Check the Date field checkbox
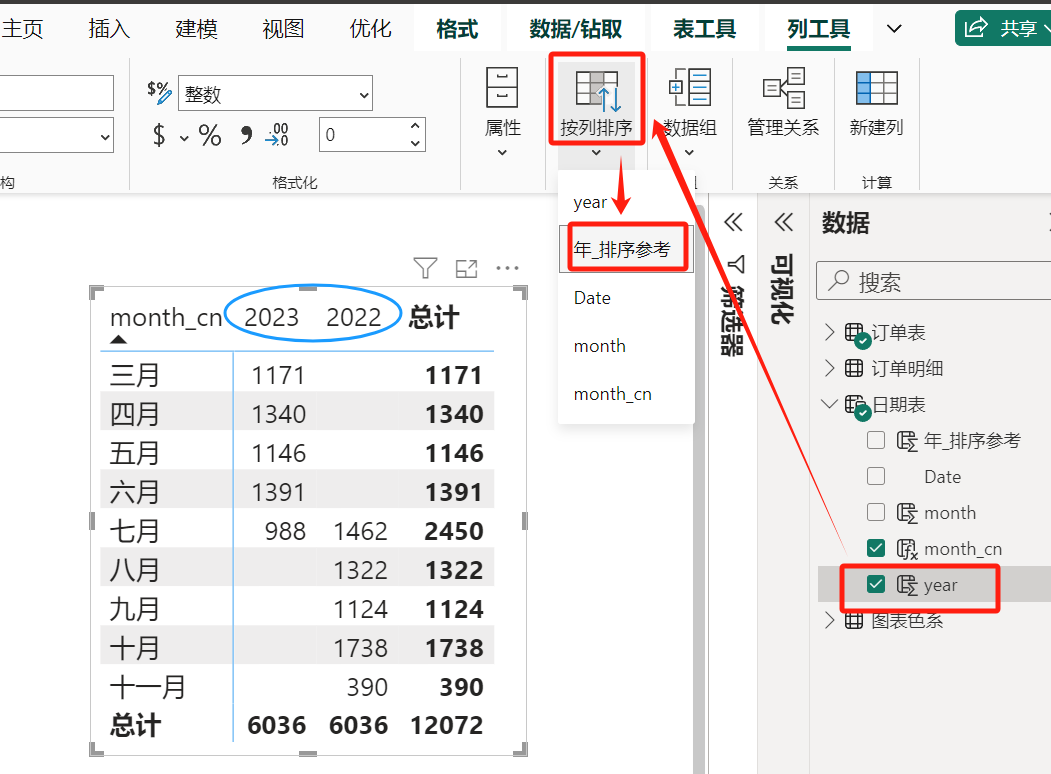The image size is (1051, 774). point(876,476)
